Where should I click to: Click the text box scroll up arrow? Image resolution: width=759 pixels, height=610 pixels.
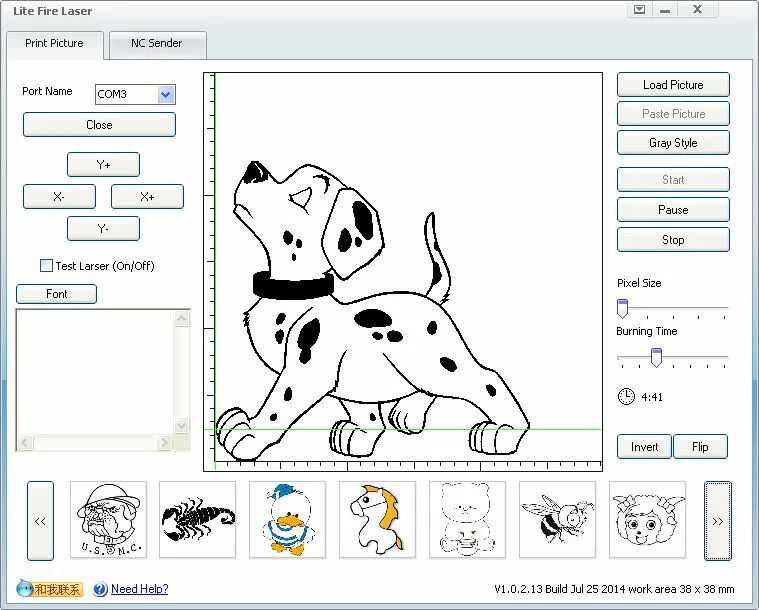tap(182, 319)
